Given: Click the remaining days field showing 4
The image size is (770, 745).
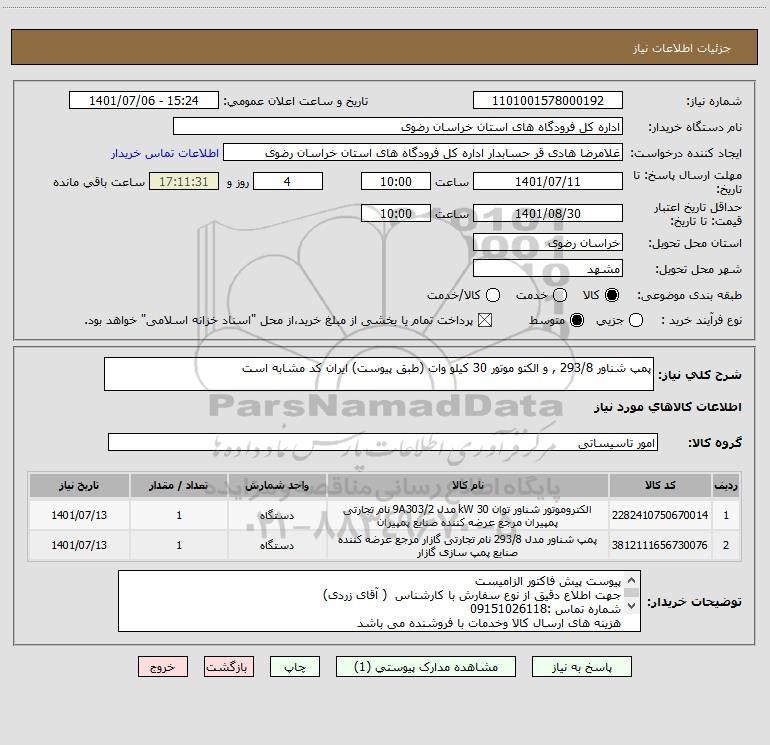Looking at the screenshot, I should [x=288, y=181].
